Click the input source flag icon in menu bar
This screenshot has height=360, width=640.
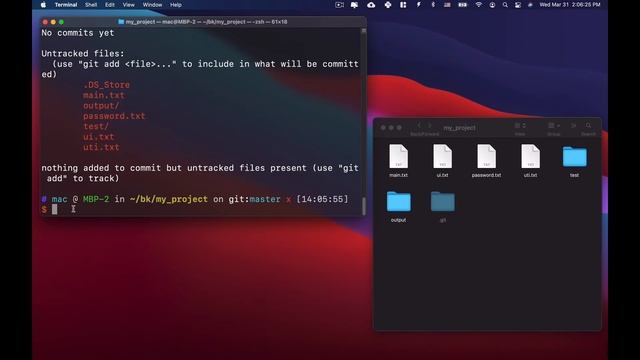[447, 5]
